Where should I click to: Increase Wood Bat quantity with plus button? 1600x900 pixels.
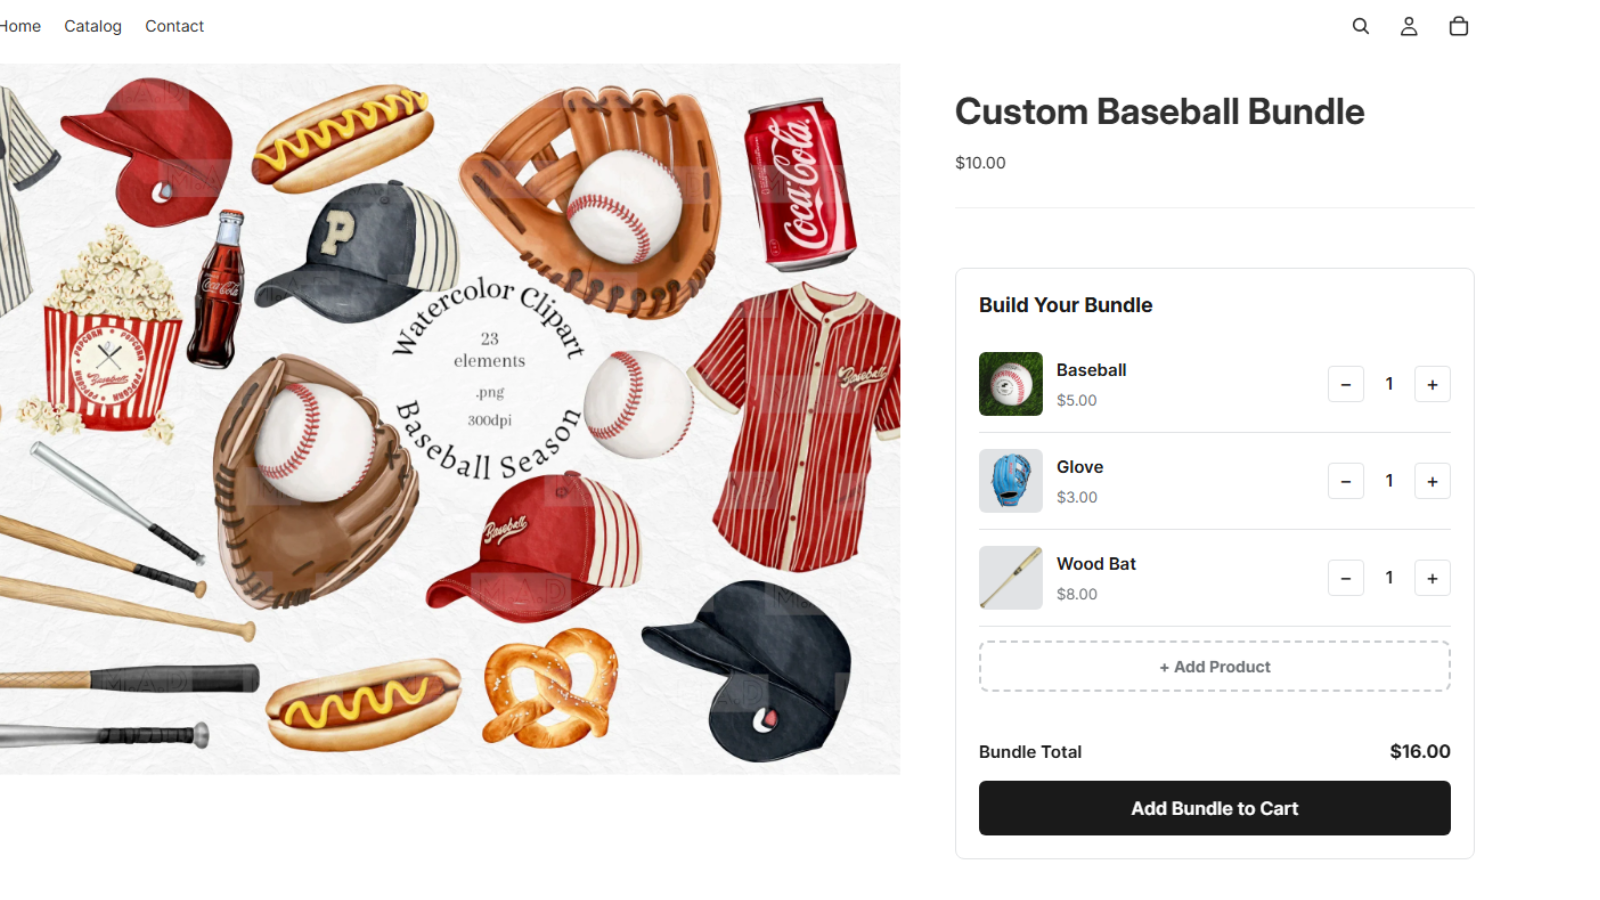point(1432,578)
